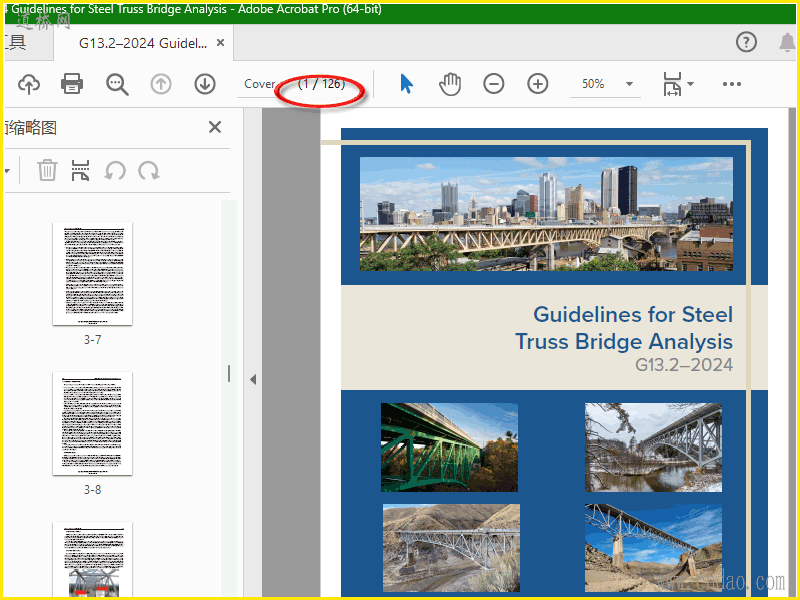Go to the next page using the down arrow
800x600 pixels.
[205, 84]
